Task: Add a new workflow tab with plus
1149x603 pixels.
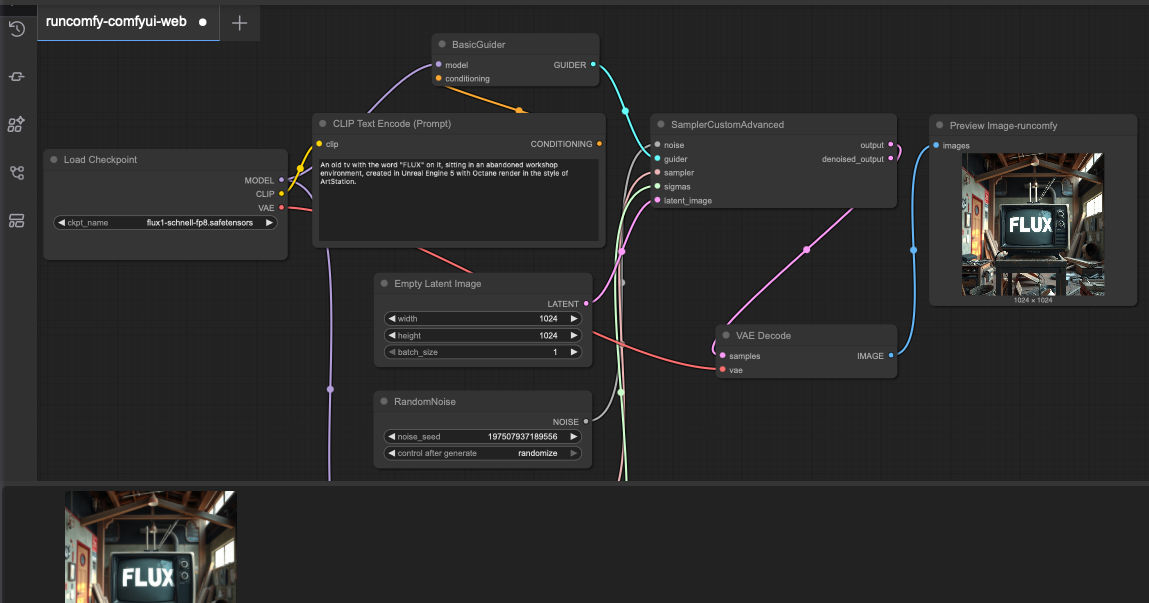Action: point(240,23)
